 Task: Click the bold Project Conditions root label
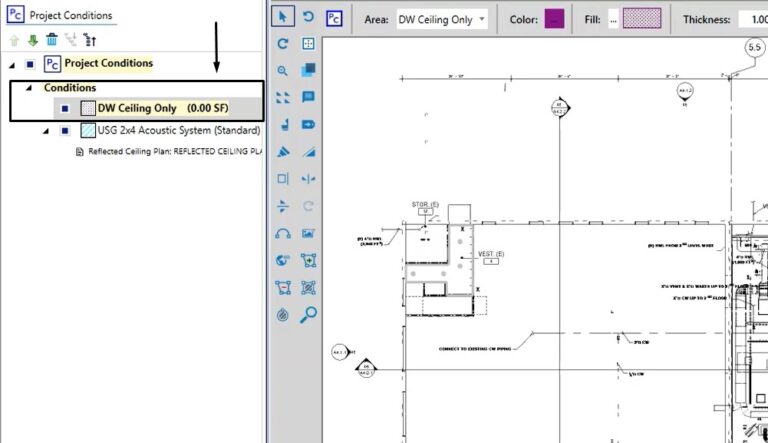[x=109, y=63]
